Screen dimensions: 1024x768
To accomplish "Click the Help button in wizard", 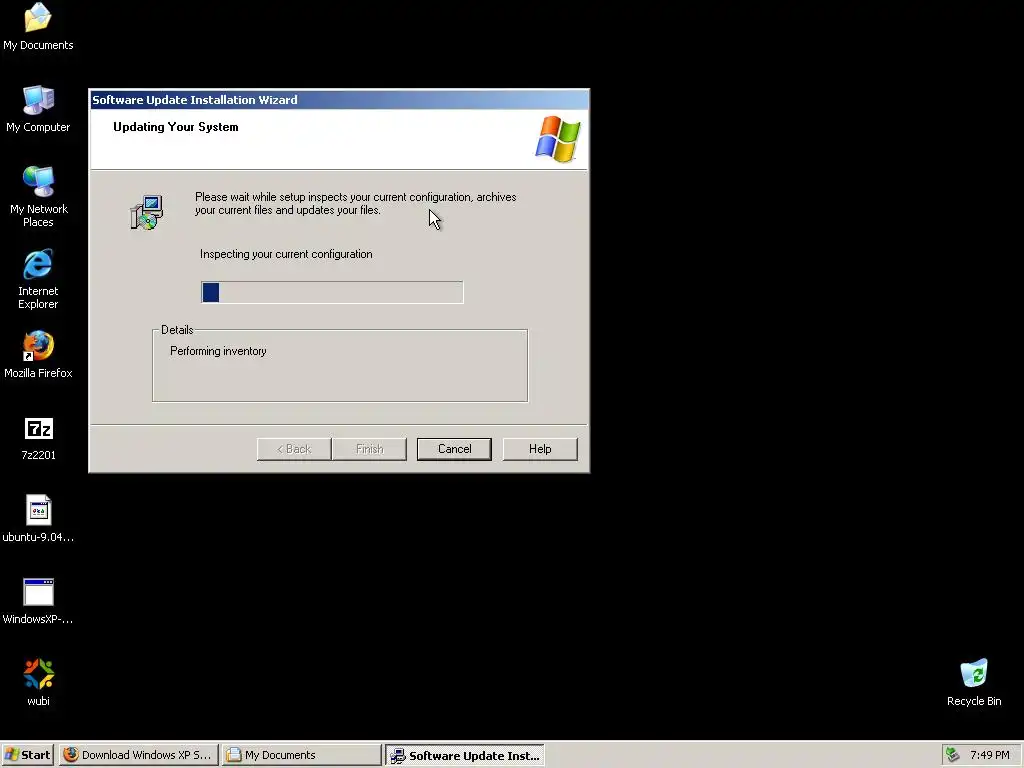I will pos(540,449).
